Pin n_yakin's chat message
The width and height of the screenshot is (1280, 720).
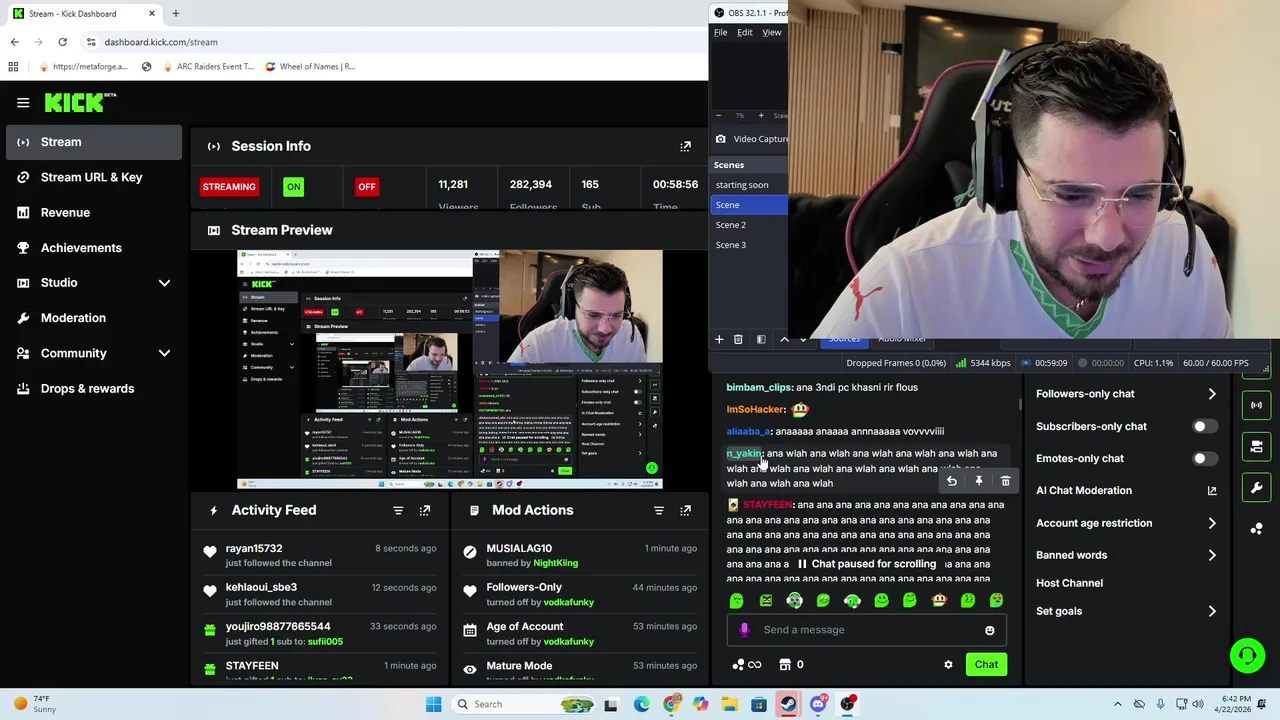[978, 481]
